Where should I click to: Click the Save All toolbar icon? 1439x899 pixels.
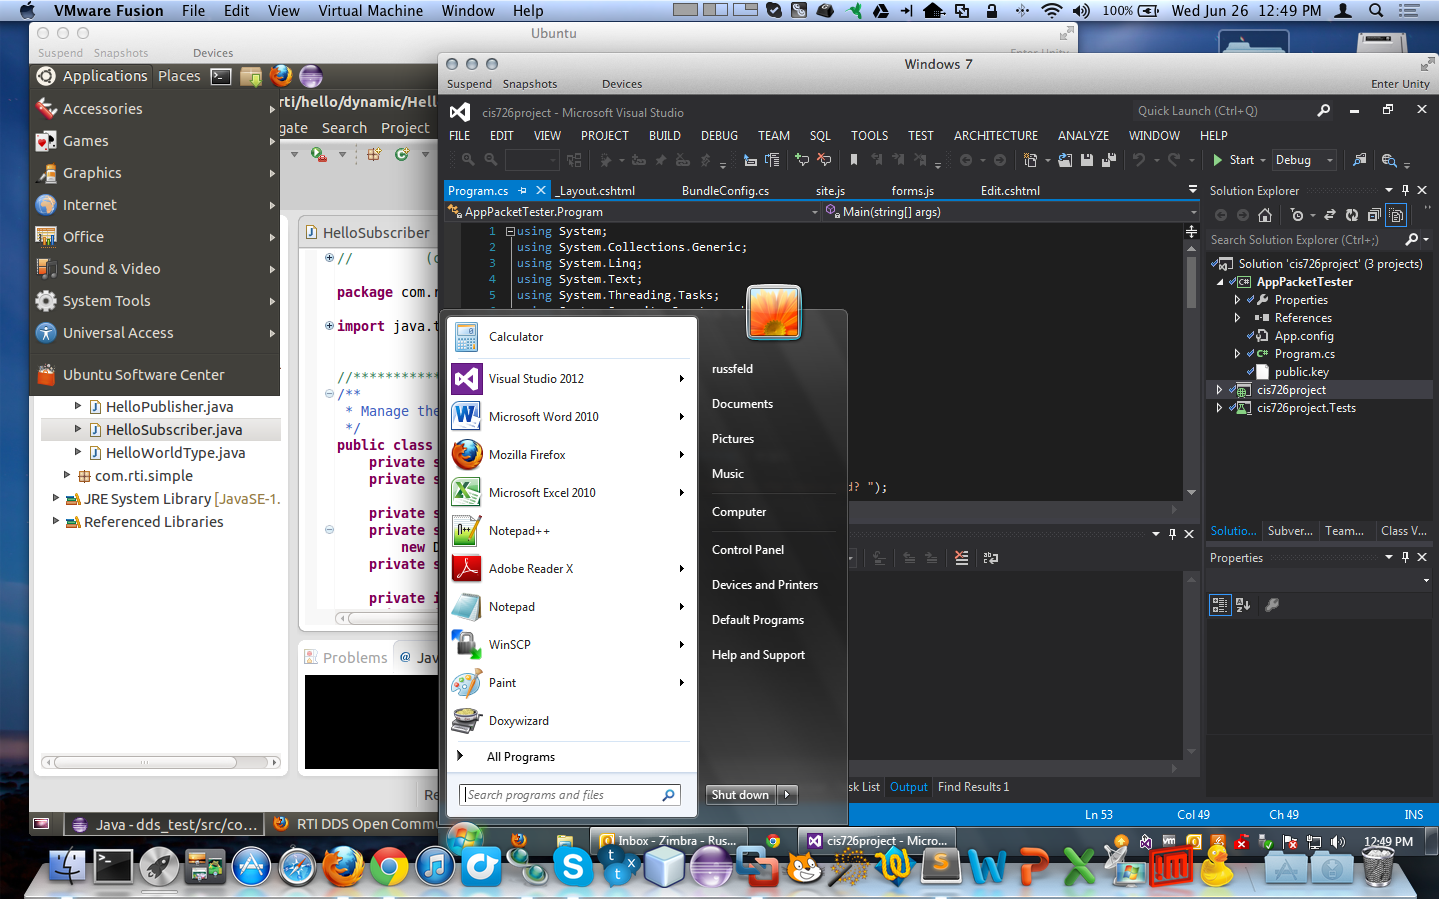[1108, 160]
